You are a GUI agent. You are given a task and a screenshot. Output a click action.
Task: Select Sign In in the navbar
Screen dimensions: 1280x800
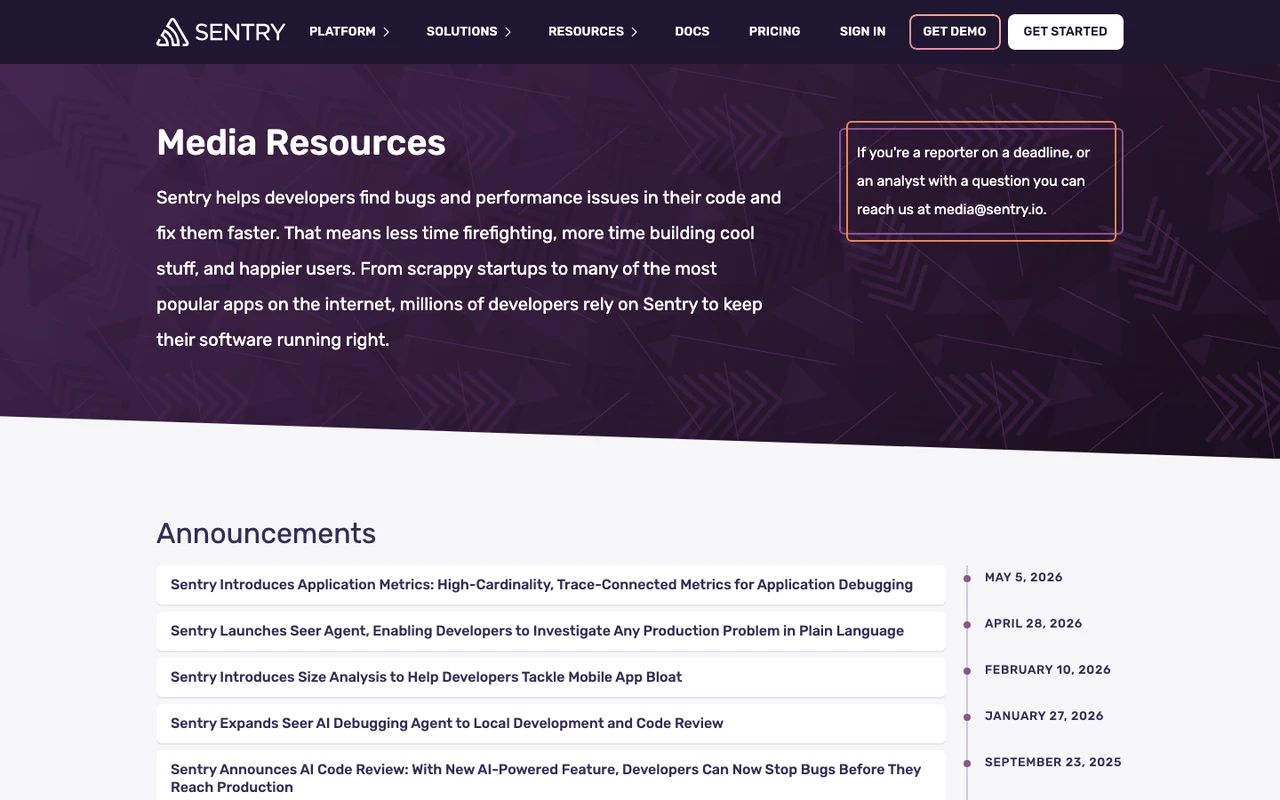862,32
